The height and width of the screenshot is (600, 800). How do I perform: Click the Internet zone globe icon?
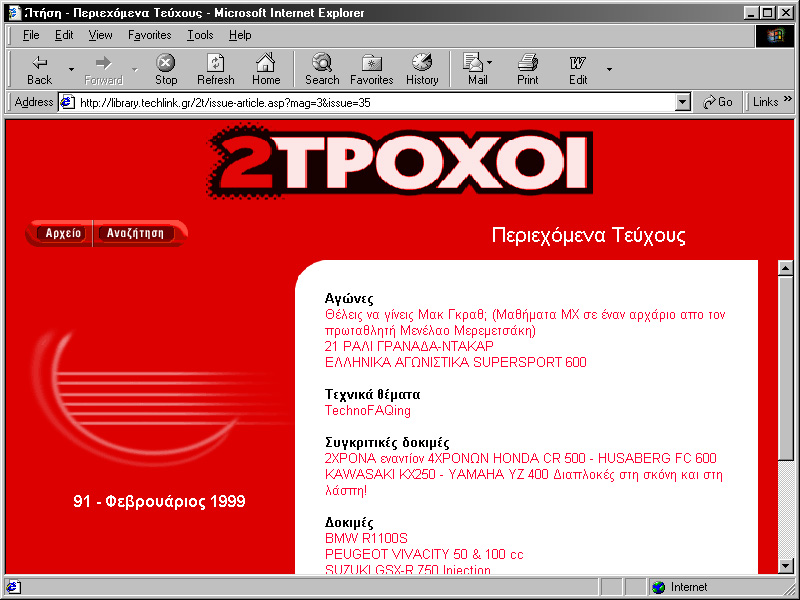[x=659, y=587]
